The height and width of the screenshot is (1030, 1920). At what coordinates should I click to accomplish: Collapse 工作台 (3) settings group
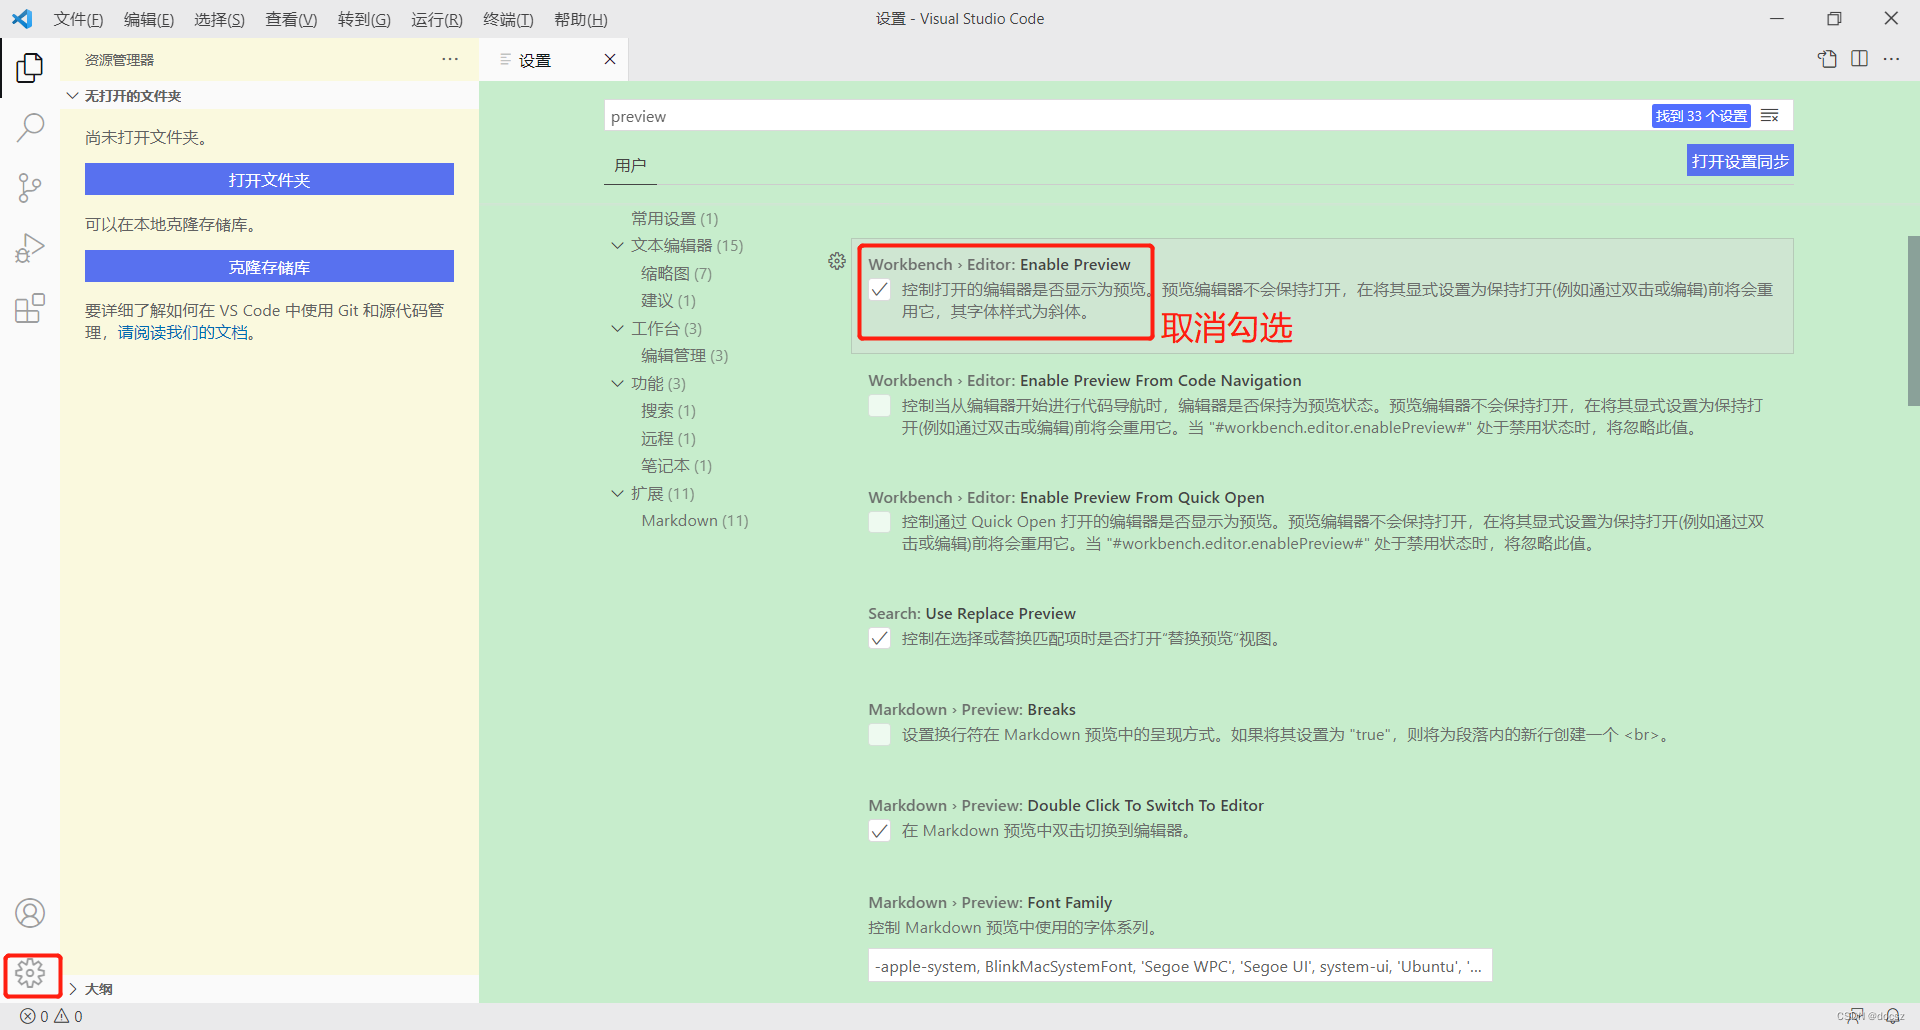[x=618, y=328]
